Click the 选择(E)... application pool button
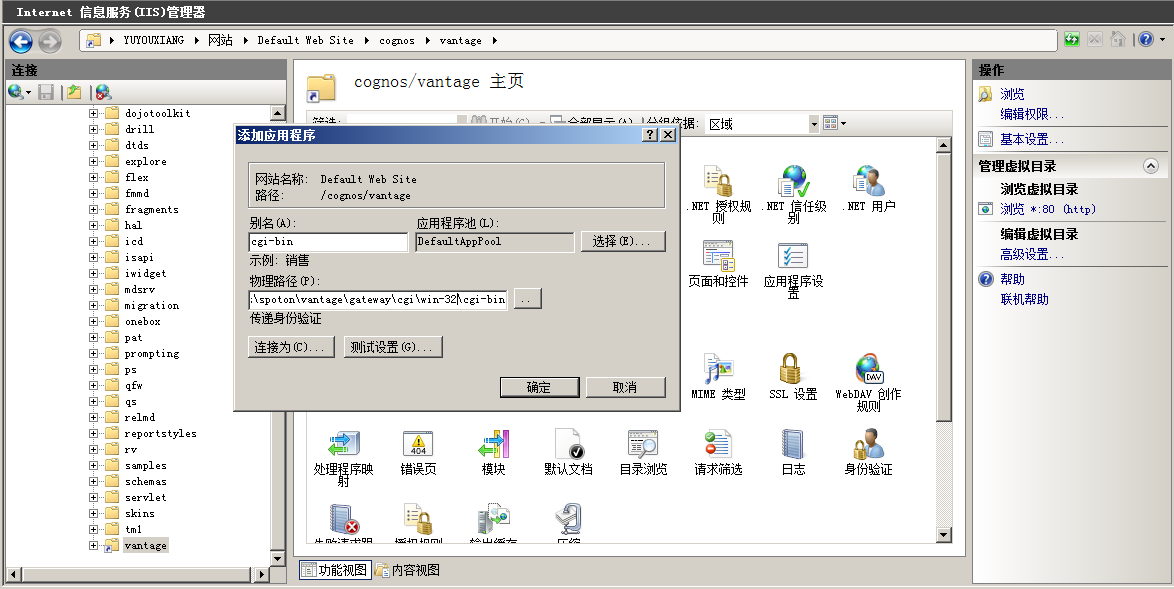Viewport: 1174px width, 589px height. point(623,241)
